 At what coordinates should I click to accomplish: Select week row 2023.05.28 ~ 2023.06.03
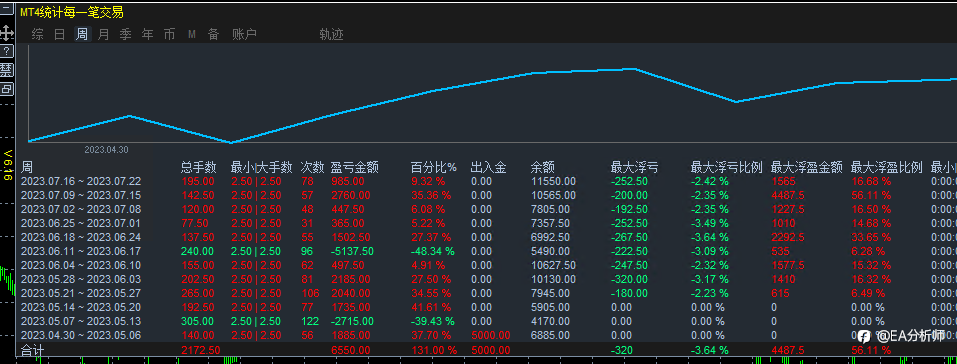click(486, 279)
